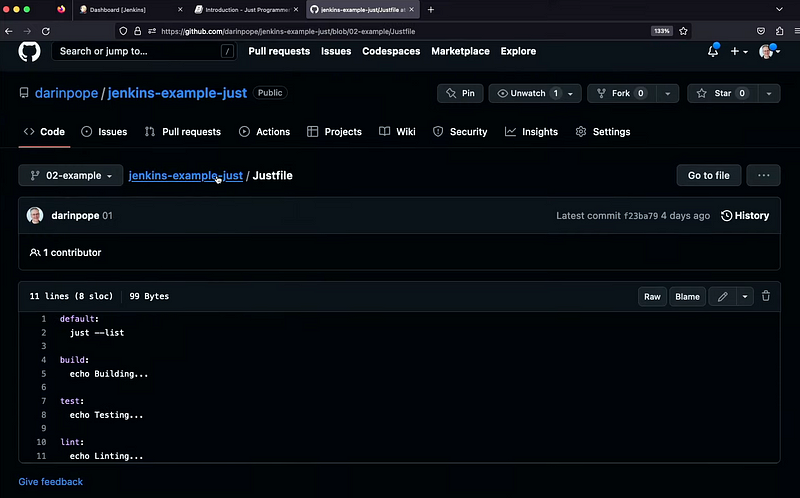Click the Fork button

[621, 93]
